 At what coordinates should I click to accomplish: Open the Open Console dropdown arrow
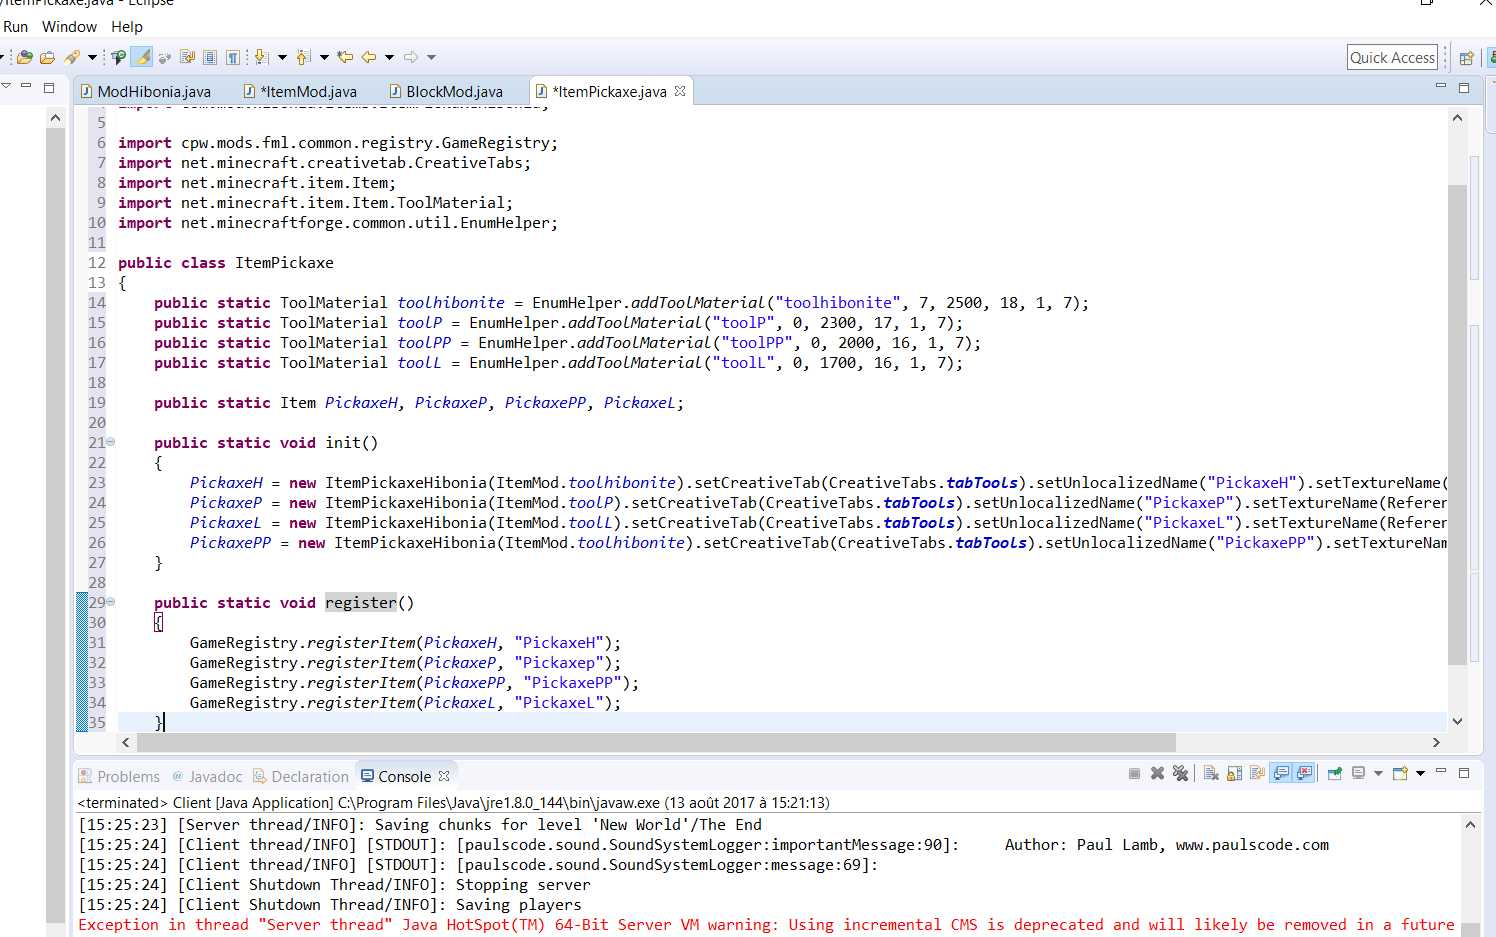click(1420, 773)
